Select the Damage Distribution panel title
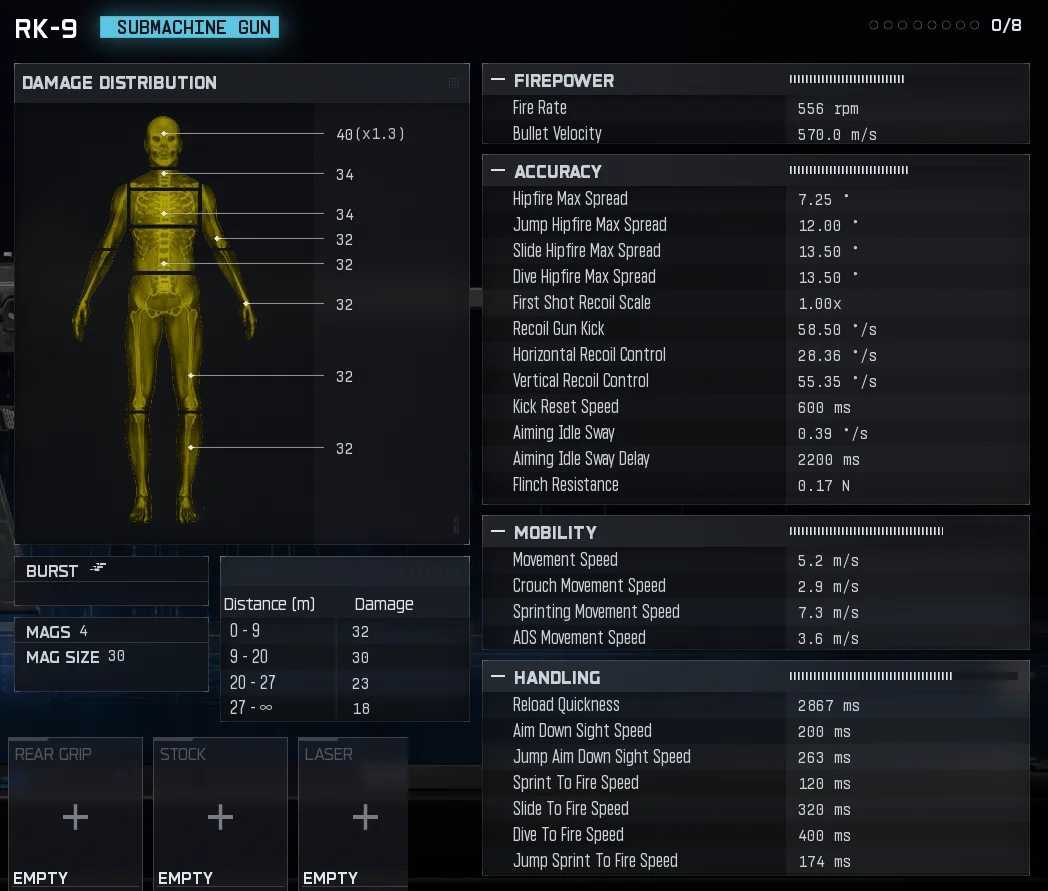Image resolution: width=1048 pixels, height=891 pixels. click(x=119, y=83)
